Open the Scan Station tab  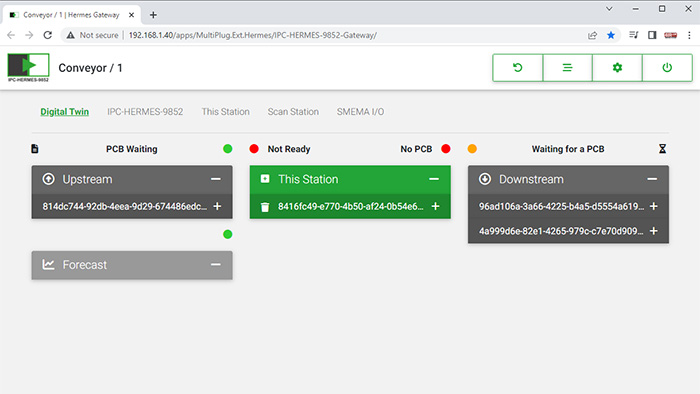coord(293,112)
